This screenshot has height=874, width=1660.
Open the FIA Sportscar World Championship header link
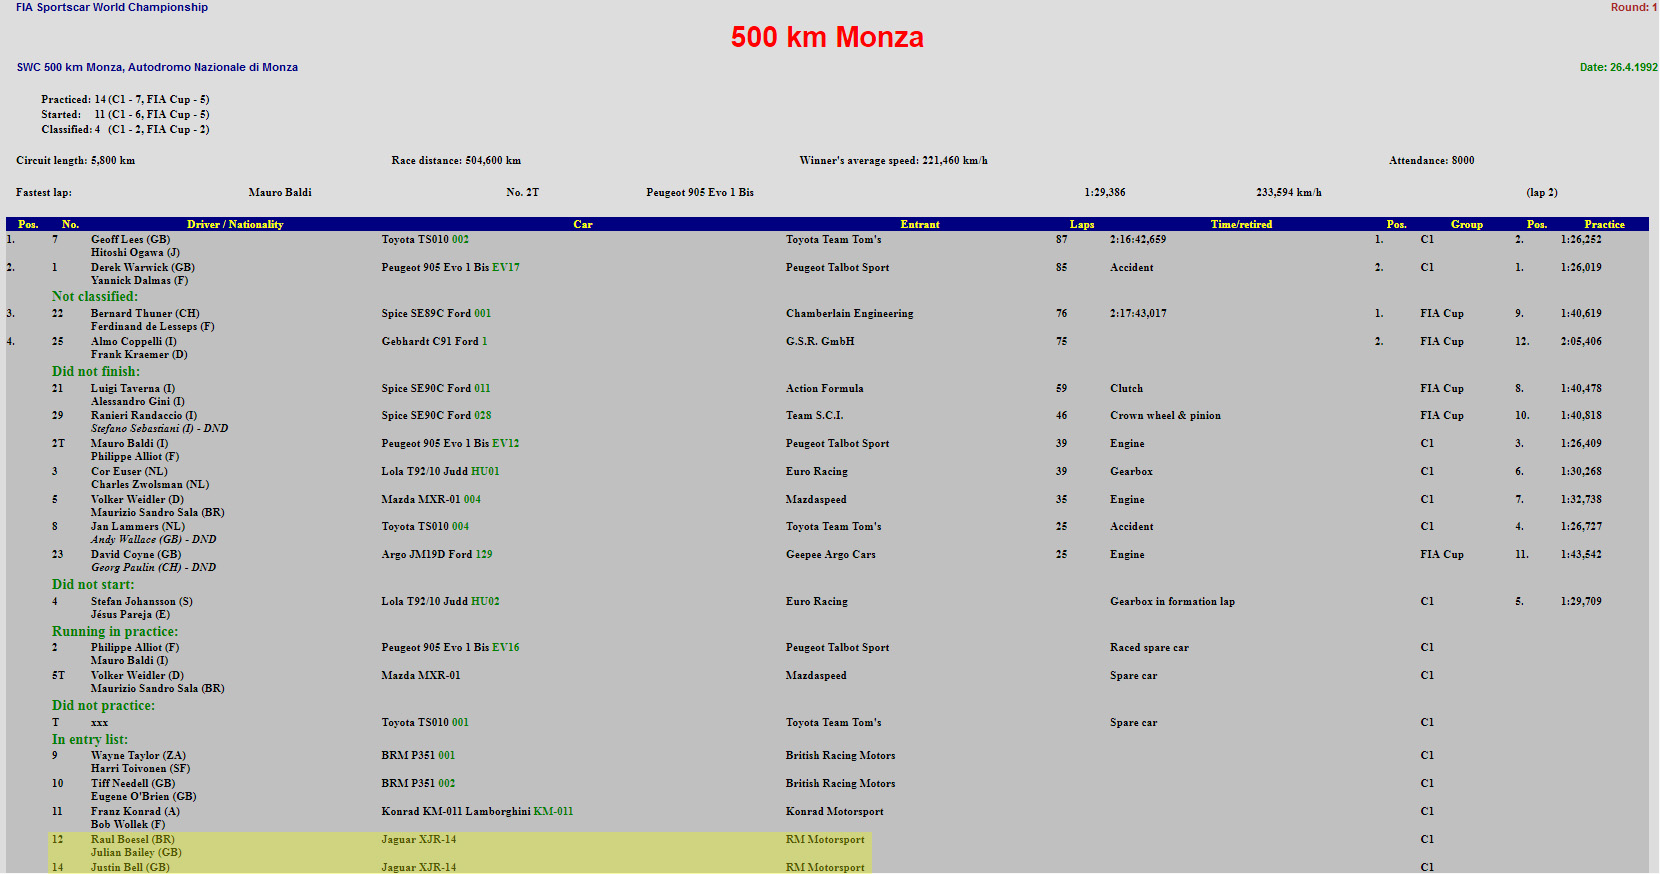tap(112, 7)
